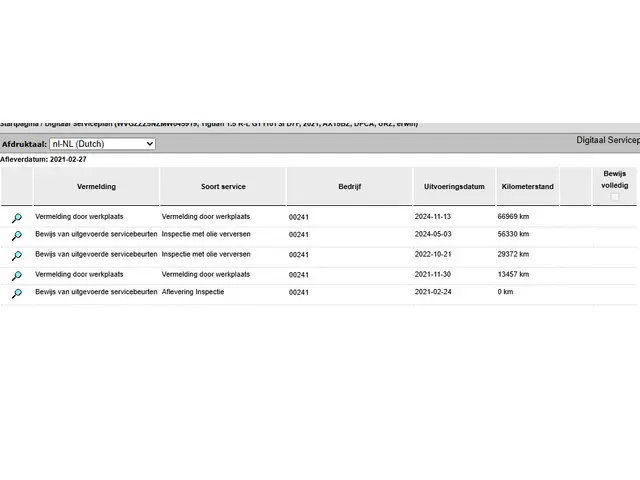Select the Bedrijf column header
This screenshot has width=640, height=480.
pyautogui.click(x=349, y=187)
